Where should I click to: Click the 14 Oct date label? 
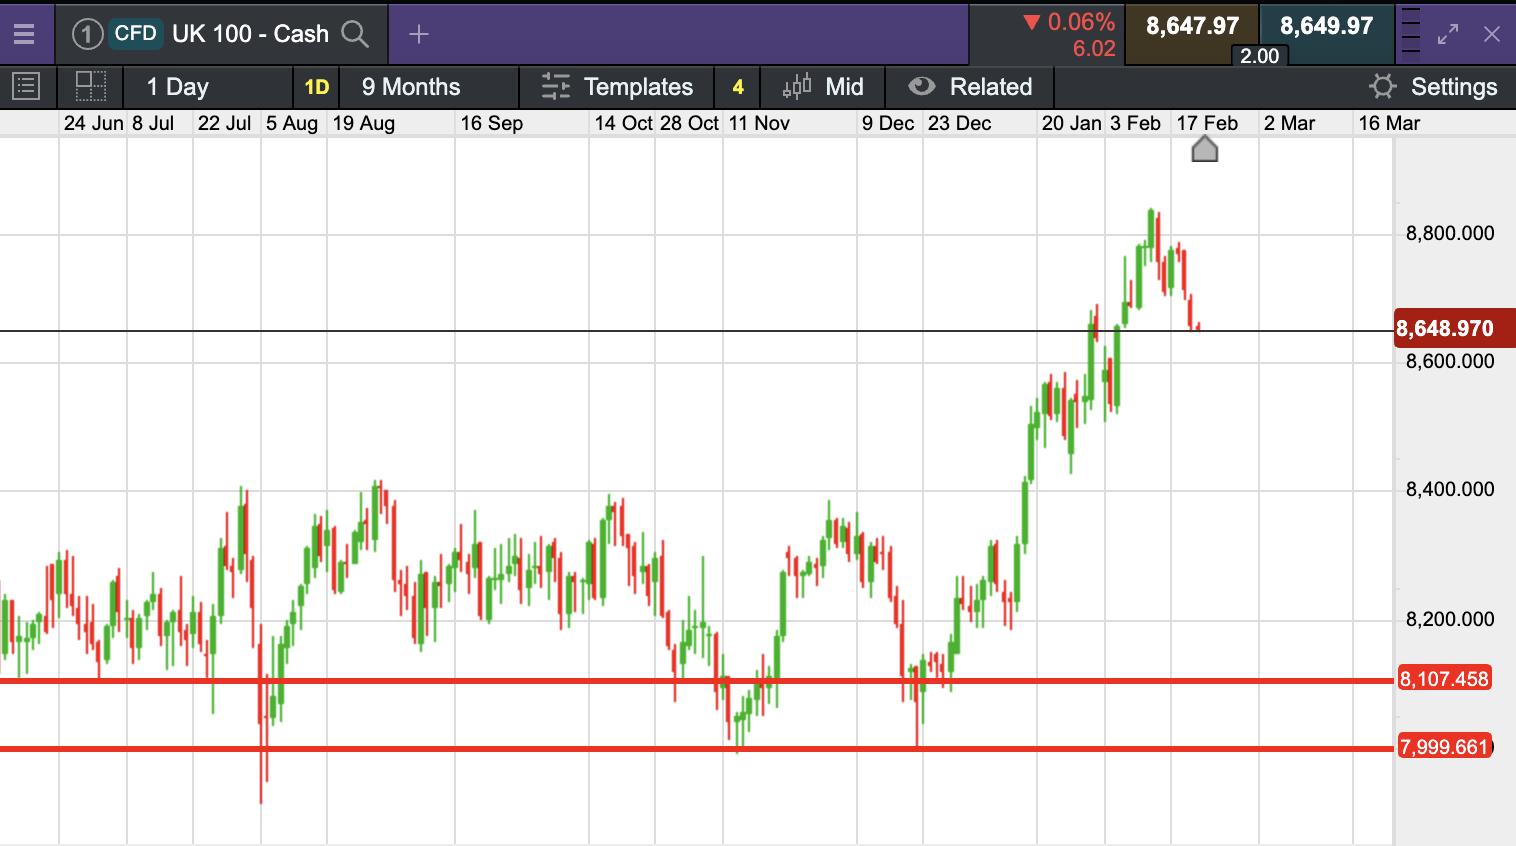point(624,123)
